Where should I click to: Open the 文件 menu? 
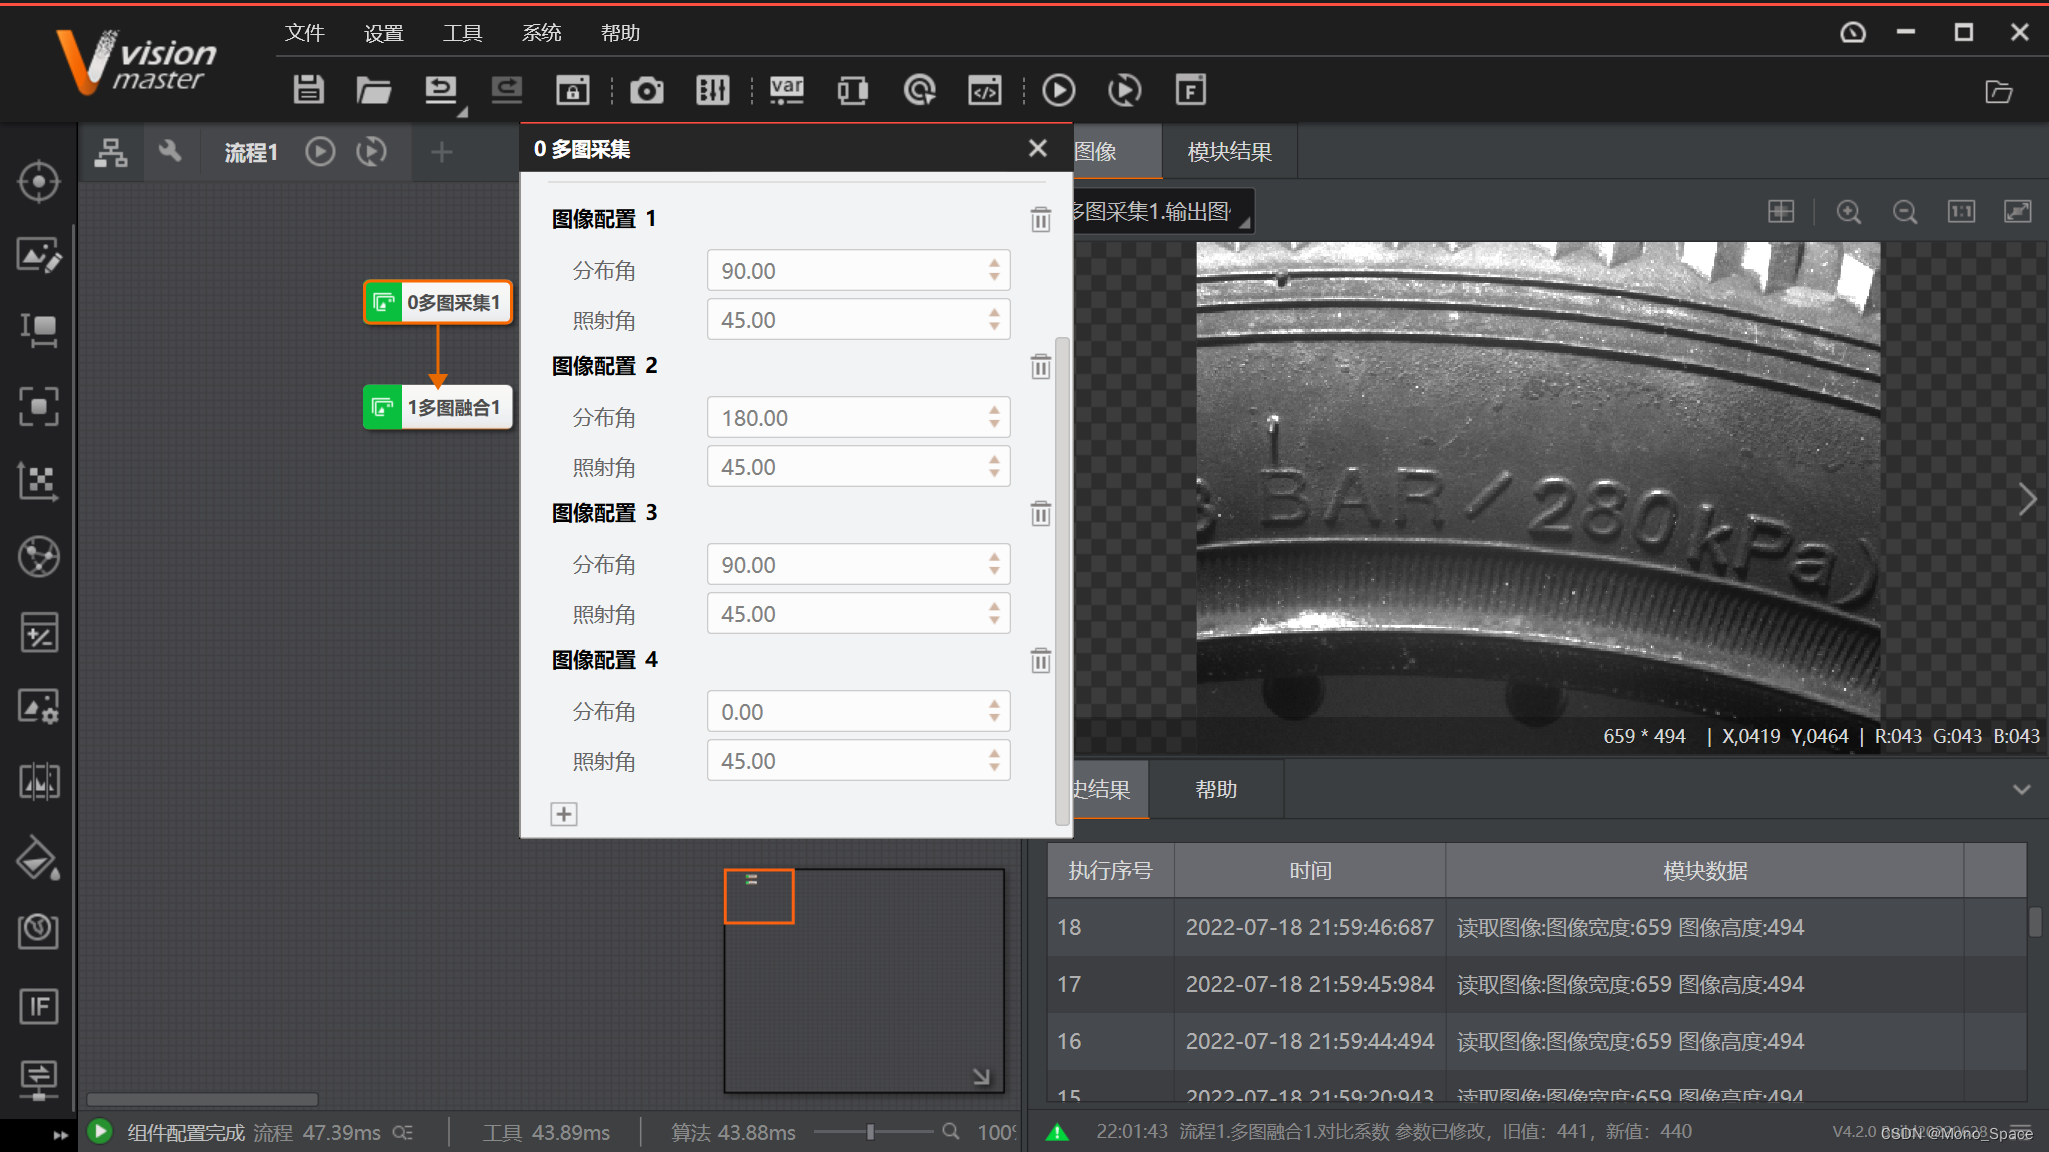tap(304, 33)
